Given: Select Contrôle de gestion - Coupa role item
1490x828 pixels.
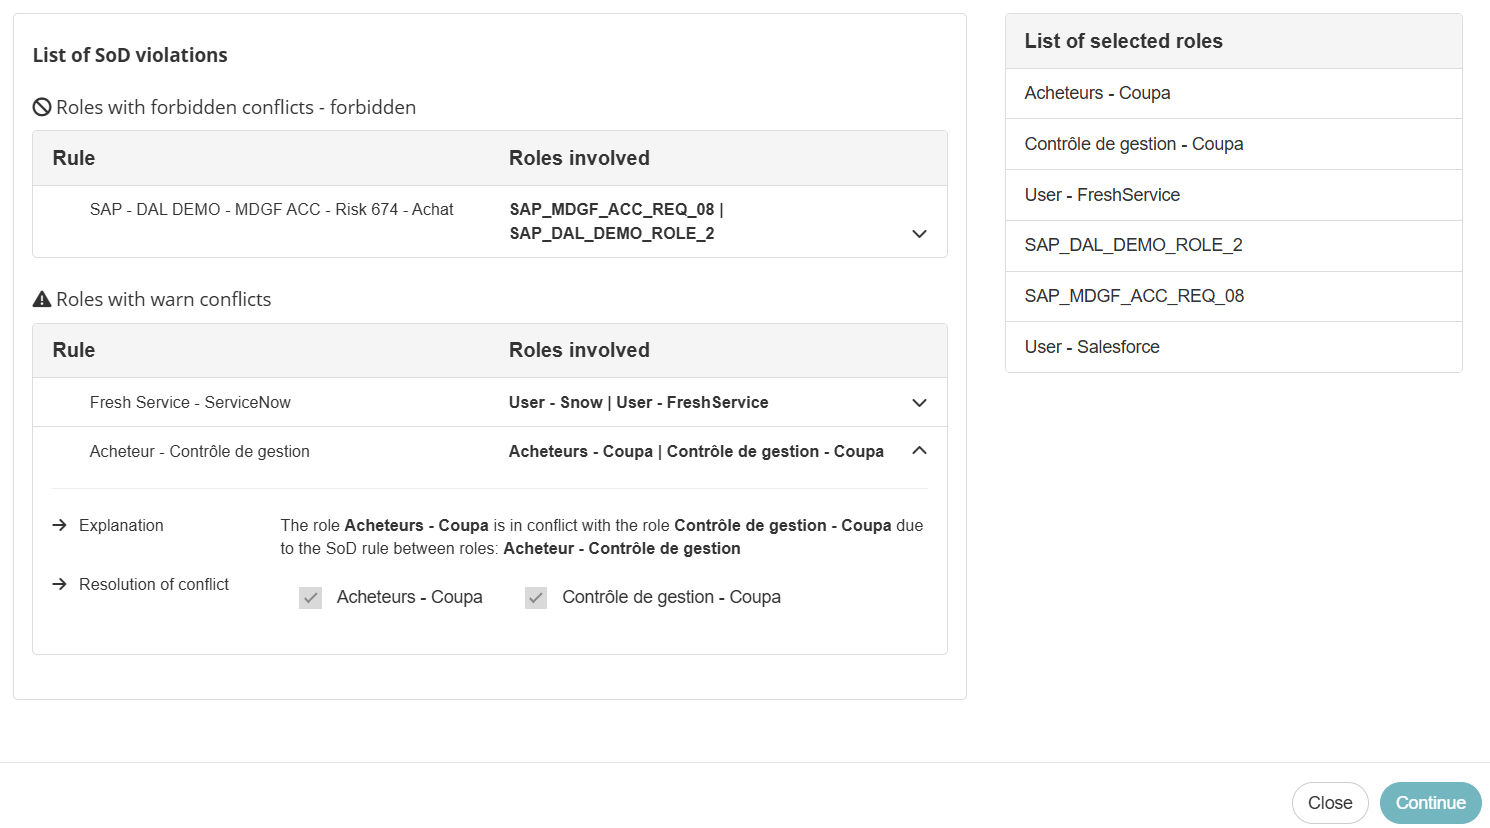Looking at the screenshot, I should click(1133, 144).
